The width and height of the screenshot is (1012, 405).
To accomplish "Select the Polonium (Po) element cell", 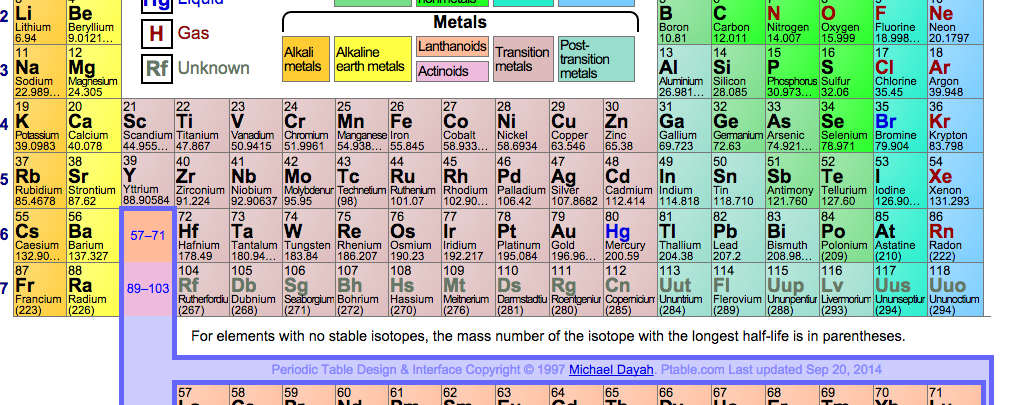I will pyautogui.click(x=847, y=235).
